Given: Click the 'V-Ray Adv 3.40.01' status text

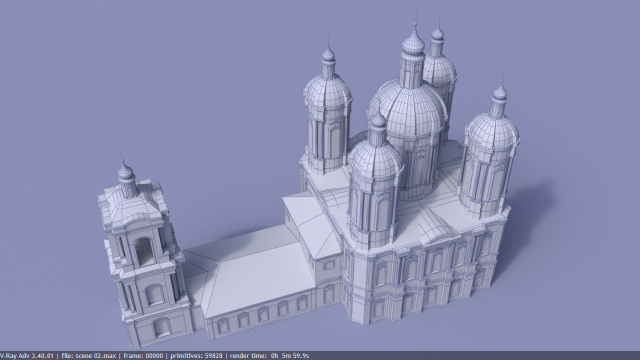Looking at the screenshot, I should pyautogui.click(x=27, y=356).
